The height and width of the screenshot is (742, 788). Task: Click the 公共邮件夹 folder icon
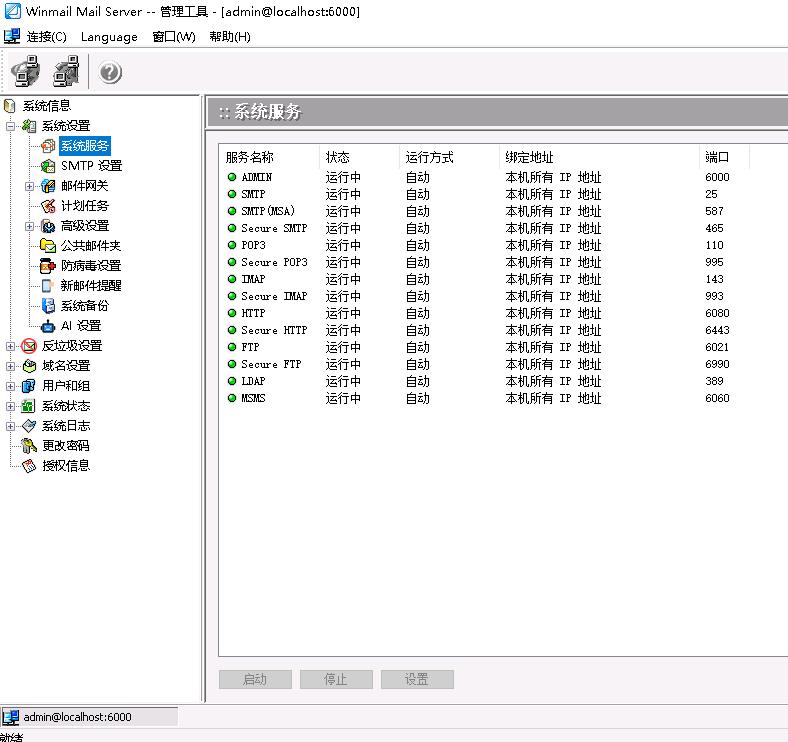pos(48,246)
